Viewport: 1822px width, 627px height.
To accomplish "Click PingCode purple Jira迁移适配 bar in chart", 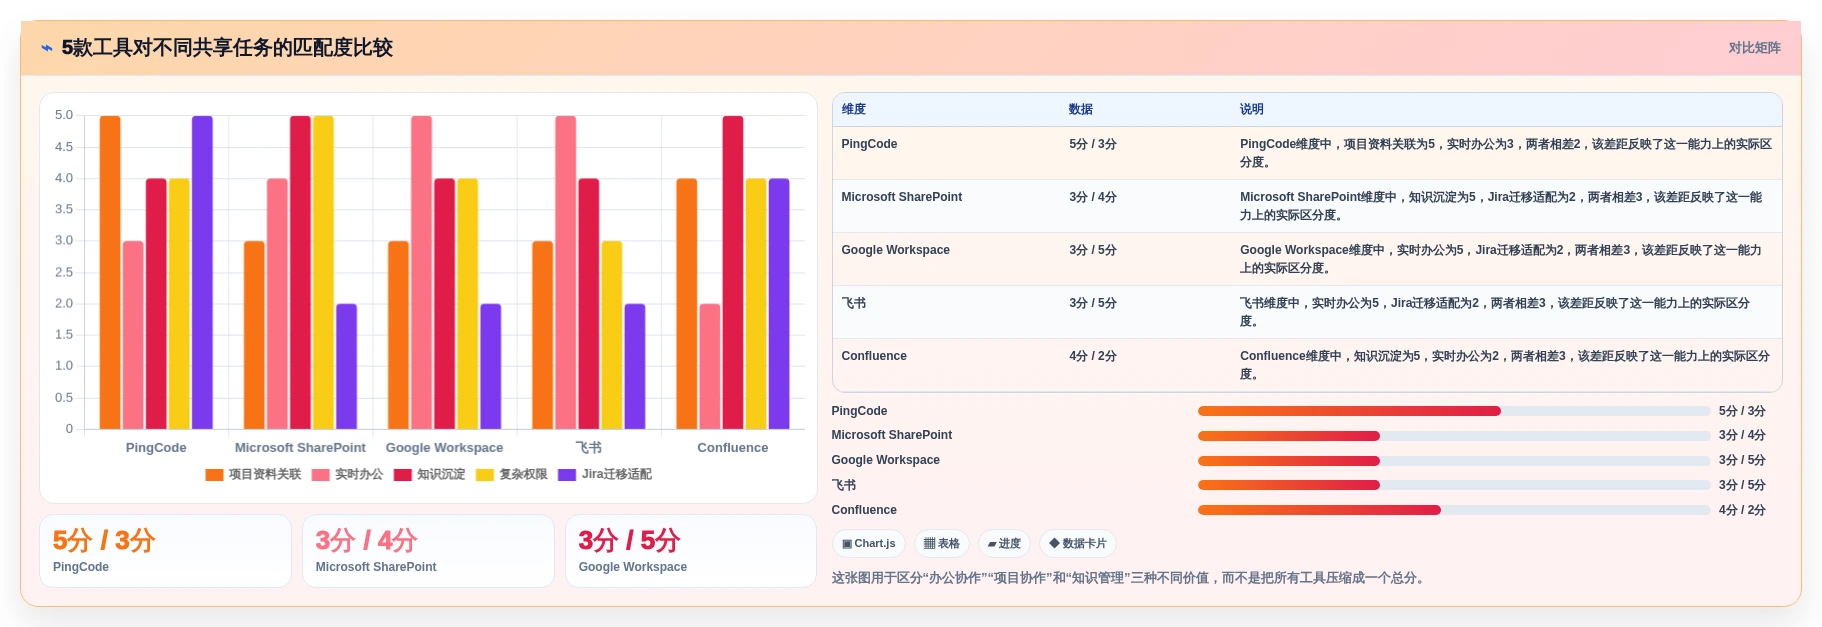I will coord(202,272).
